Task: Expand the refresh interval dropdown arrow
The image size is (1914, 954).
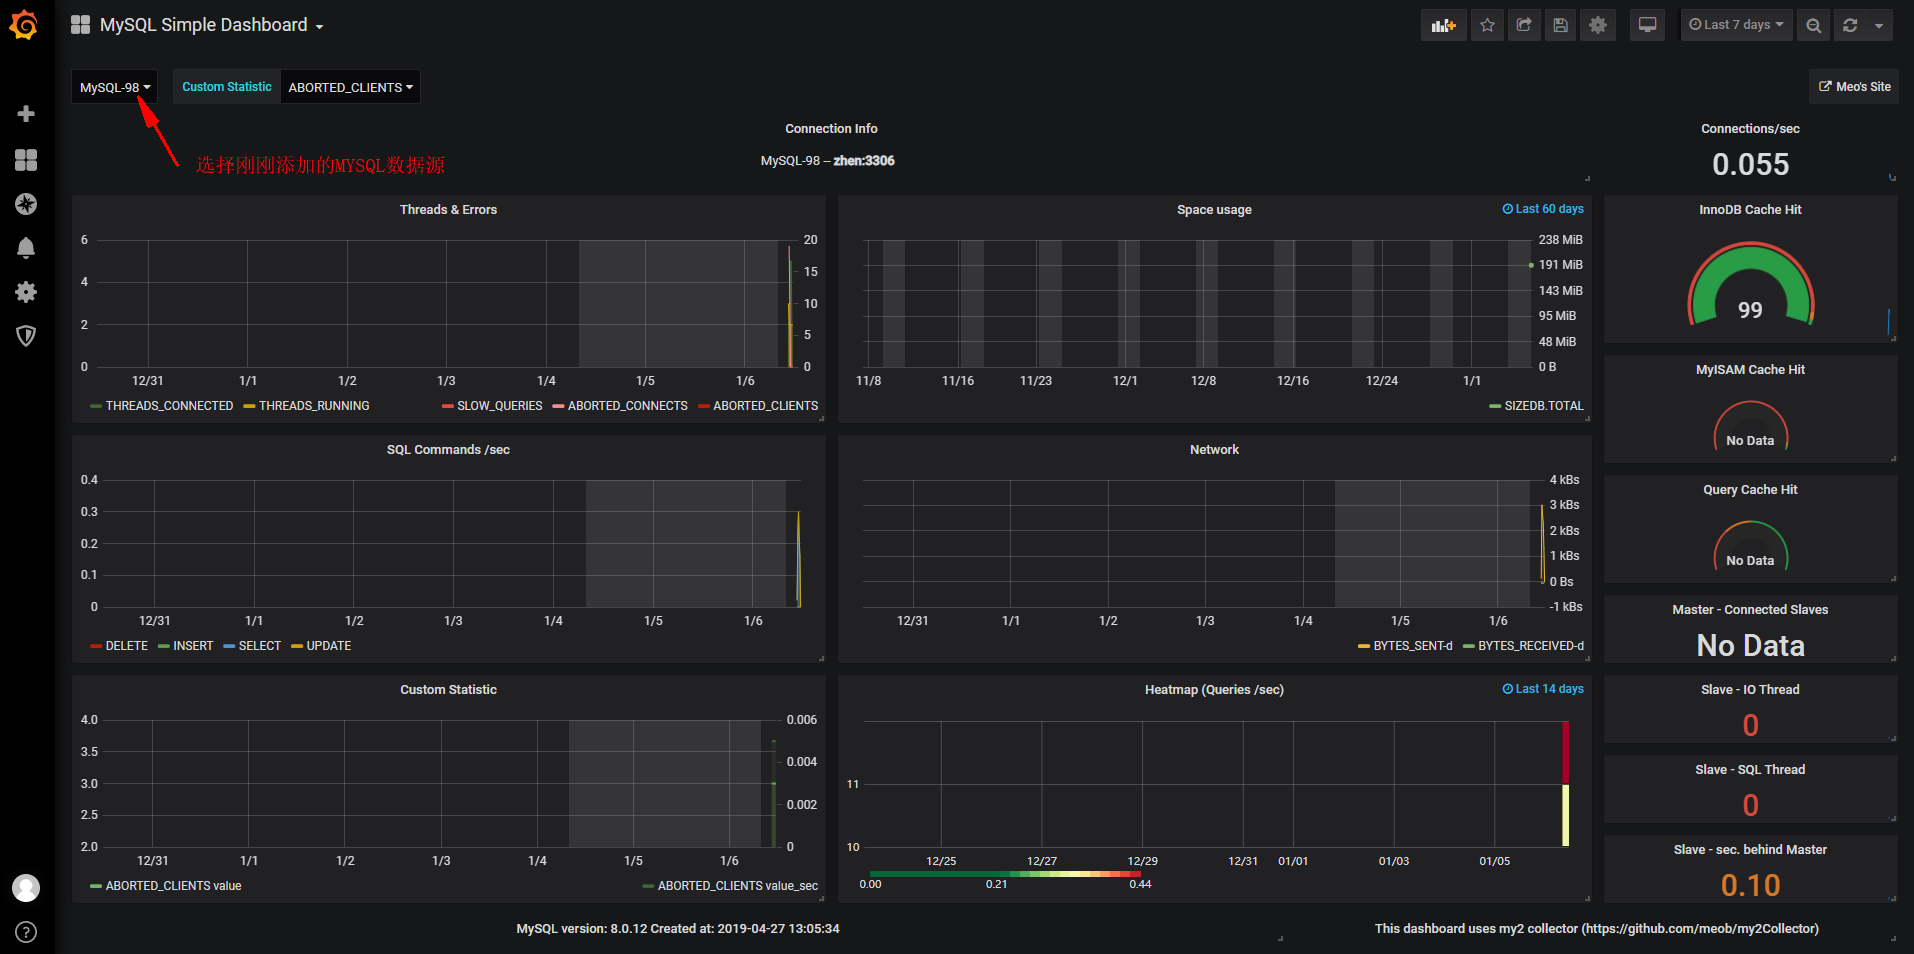Action: point(1879,25)
